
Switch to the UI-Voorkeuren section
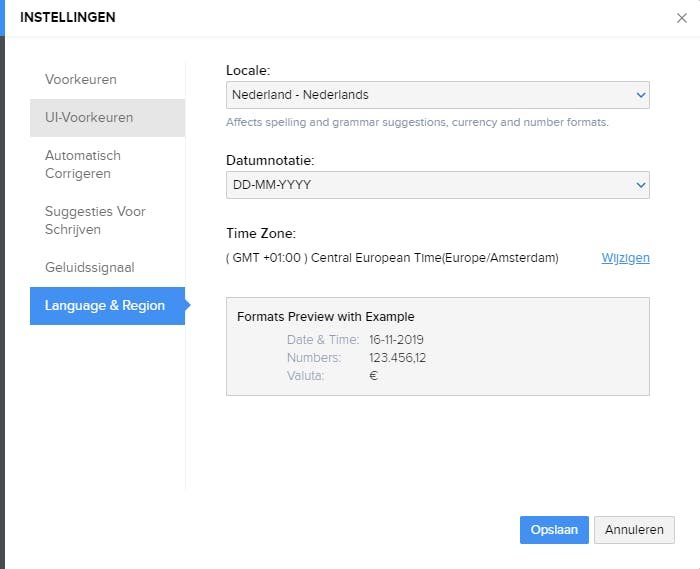[89, 117]
